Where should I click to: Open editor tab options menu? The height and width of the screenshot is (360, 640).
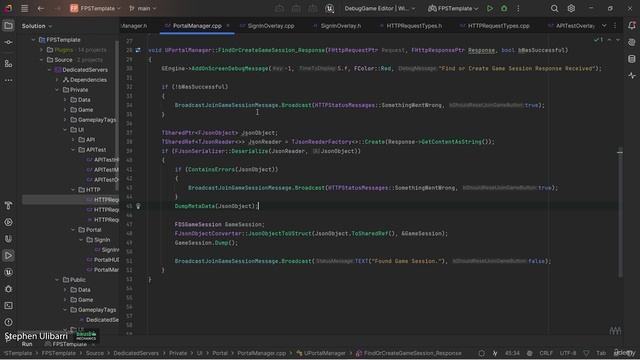click(x=615, y=26)
